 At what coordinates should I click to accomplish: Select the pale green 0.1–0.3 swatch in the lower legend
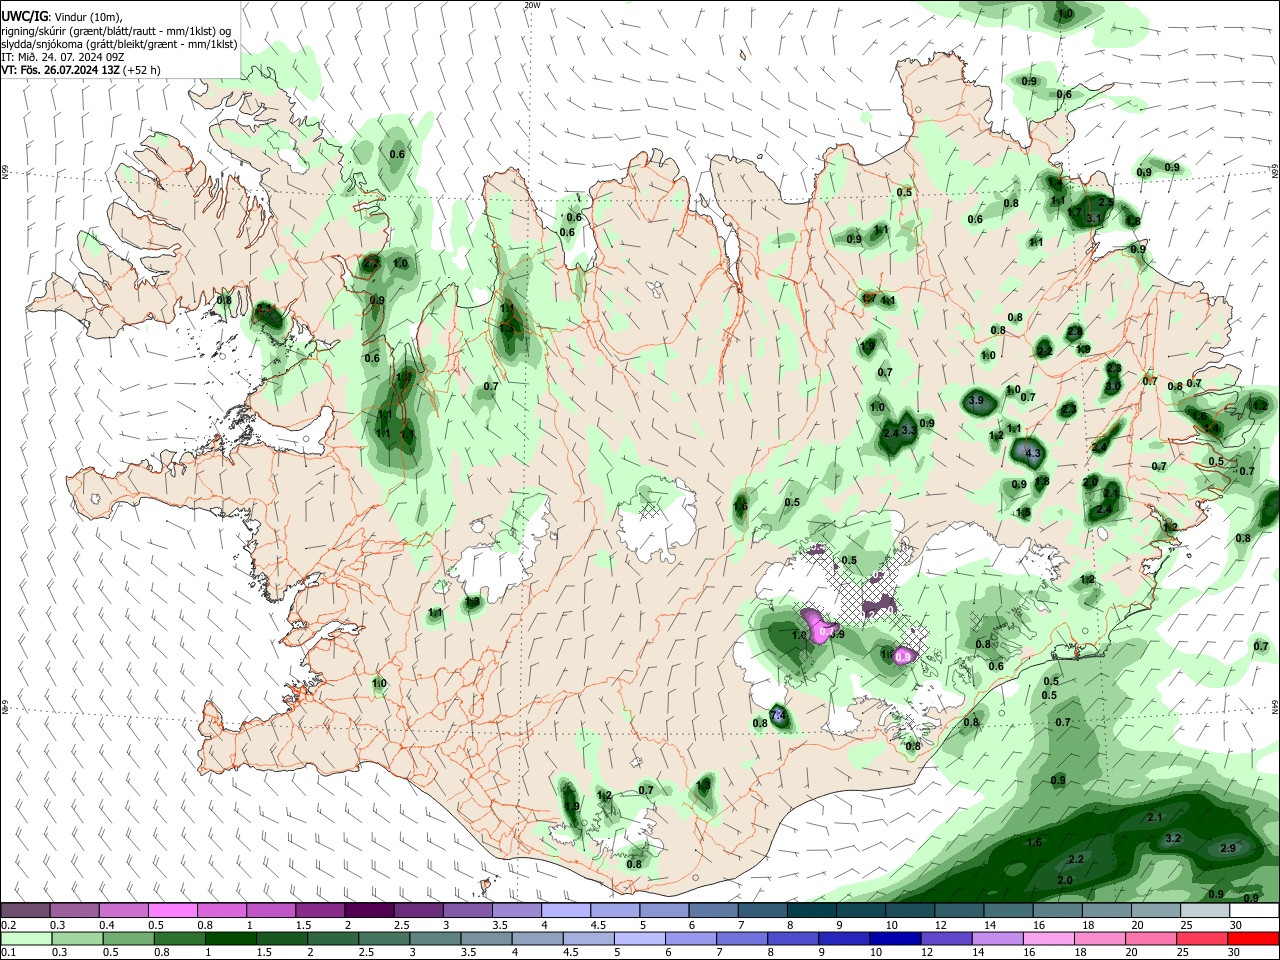[x=25, y=938]
